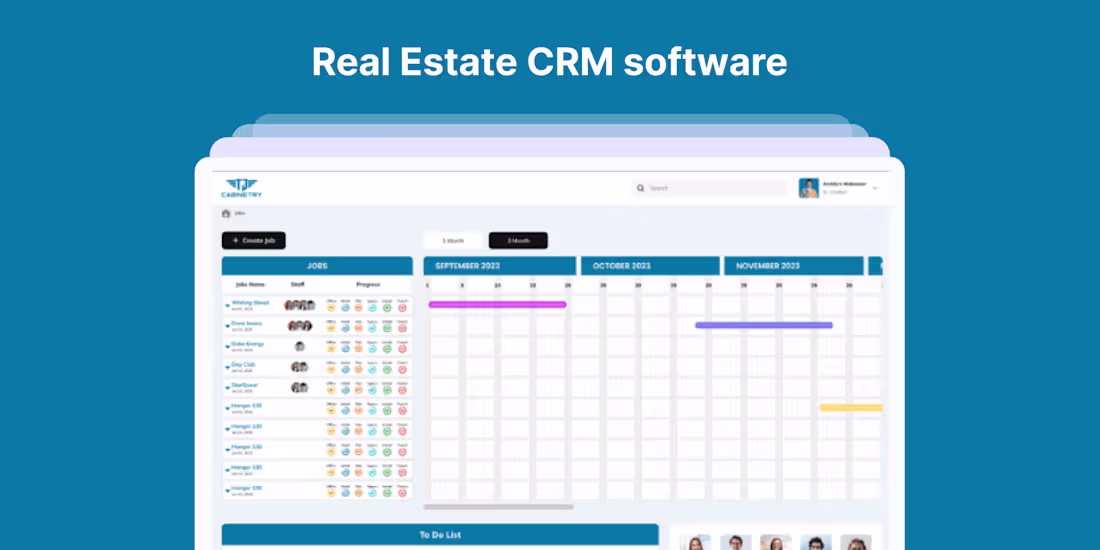
Task: Select the November 2023 month header
Action: point(793,266)
